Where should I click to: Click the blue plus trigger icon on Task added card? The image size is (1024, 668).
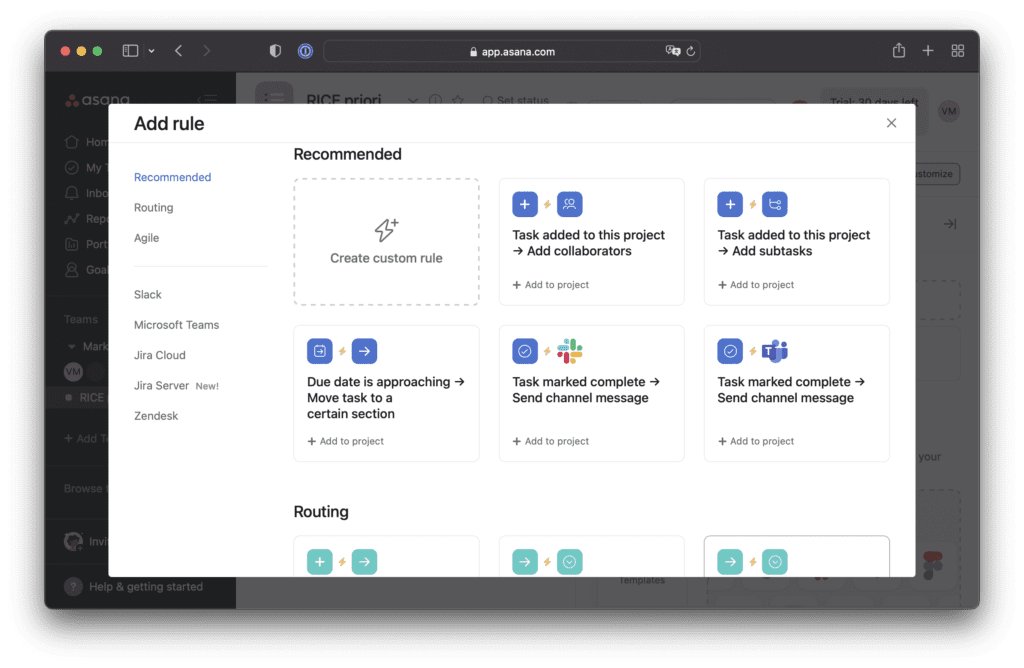pyautogui.click(x=524, y=204)
